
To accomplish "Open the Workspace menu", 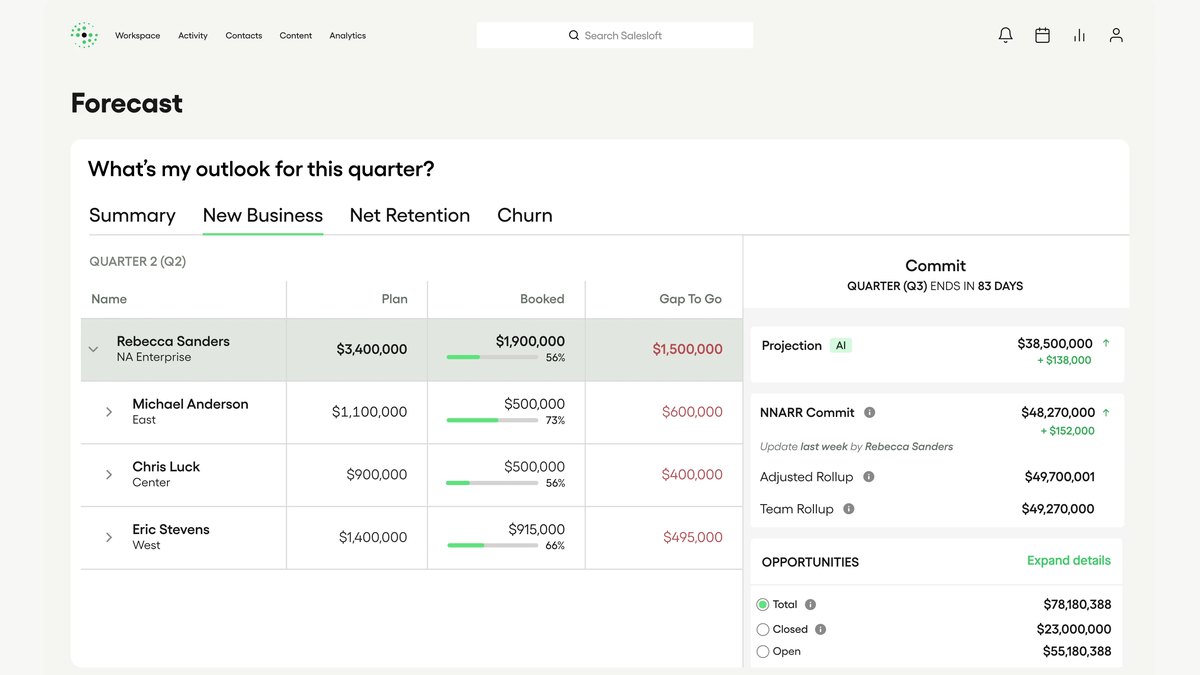I will tap(138, 36).
